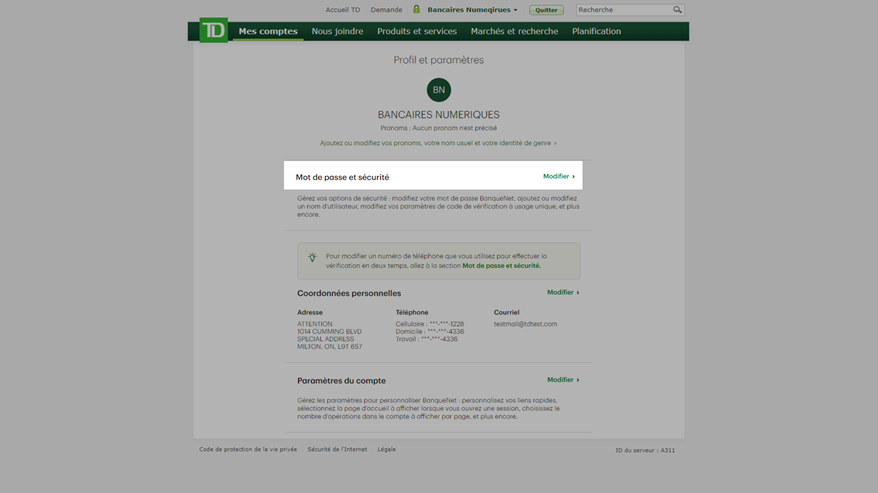Click the BN profile avatar circle
Viewport: 878px width, 493px height.
(x=438, y=90)
